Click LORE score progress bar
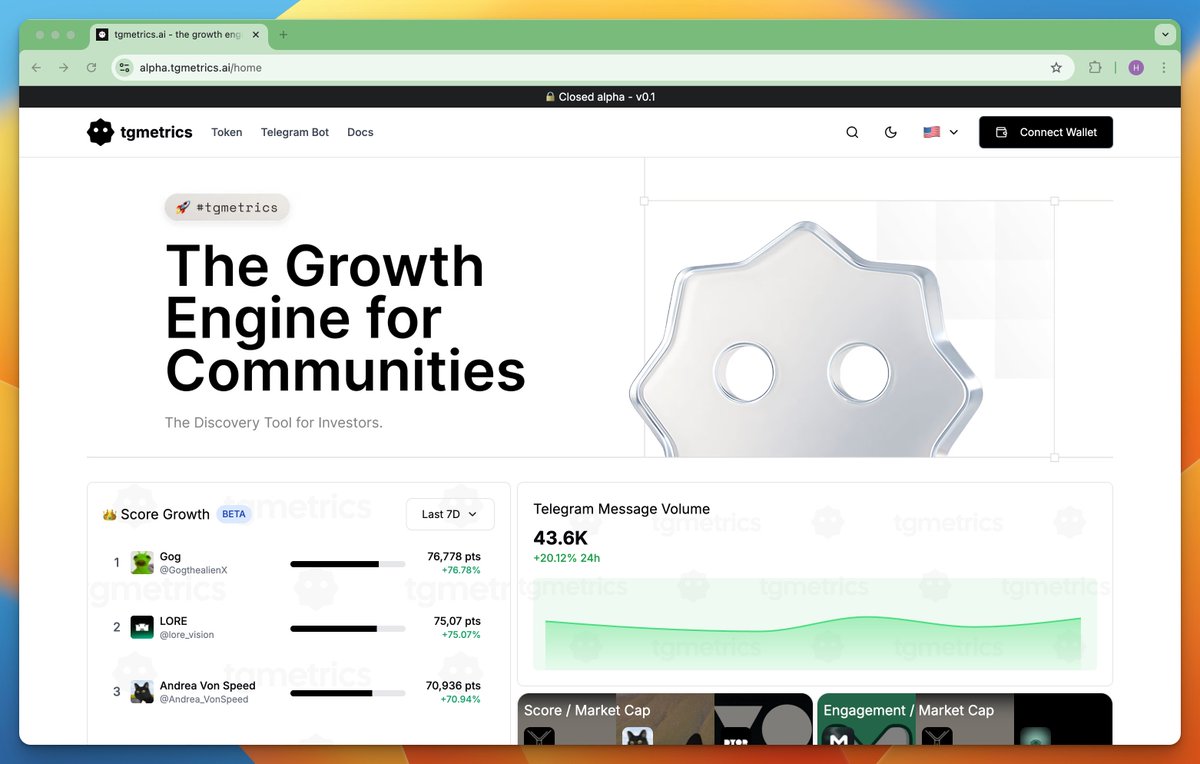Image resolution: width=1200 pixels, height=764 pixels. (x=348, y=628)
